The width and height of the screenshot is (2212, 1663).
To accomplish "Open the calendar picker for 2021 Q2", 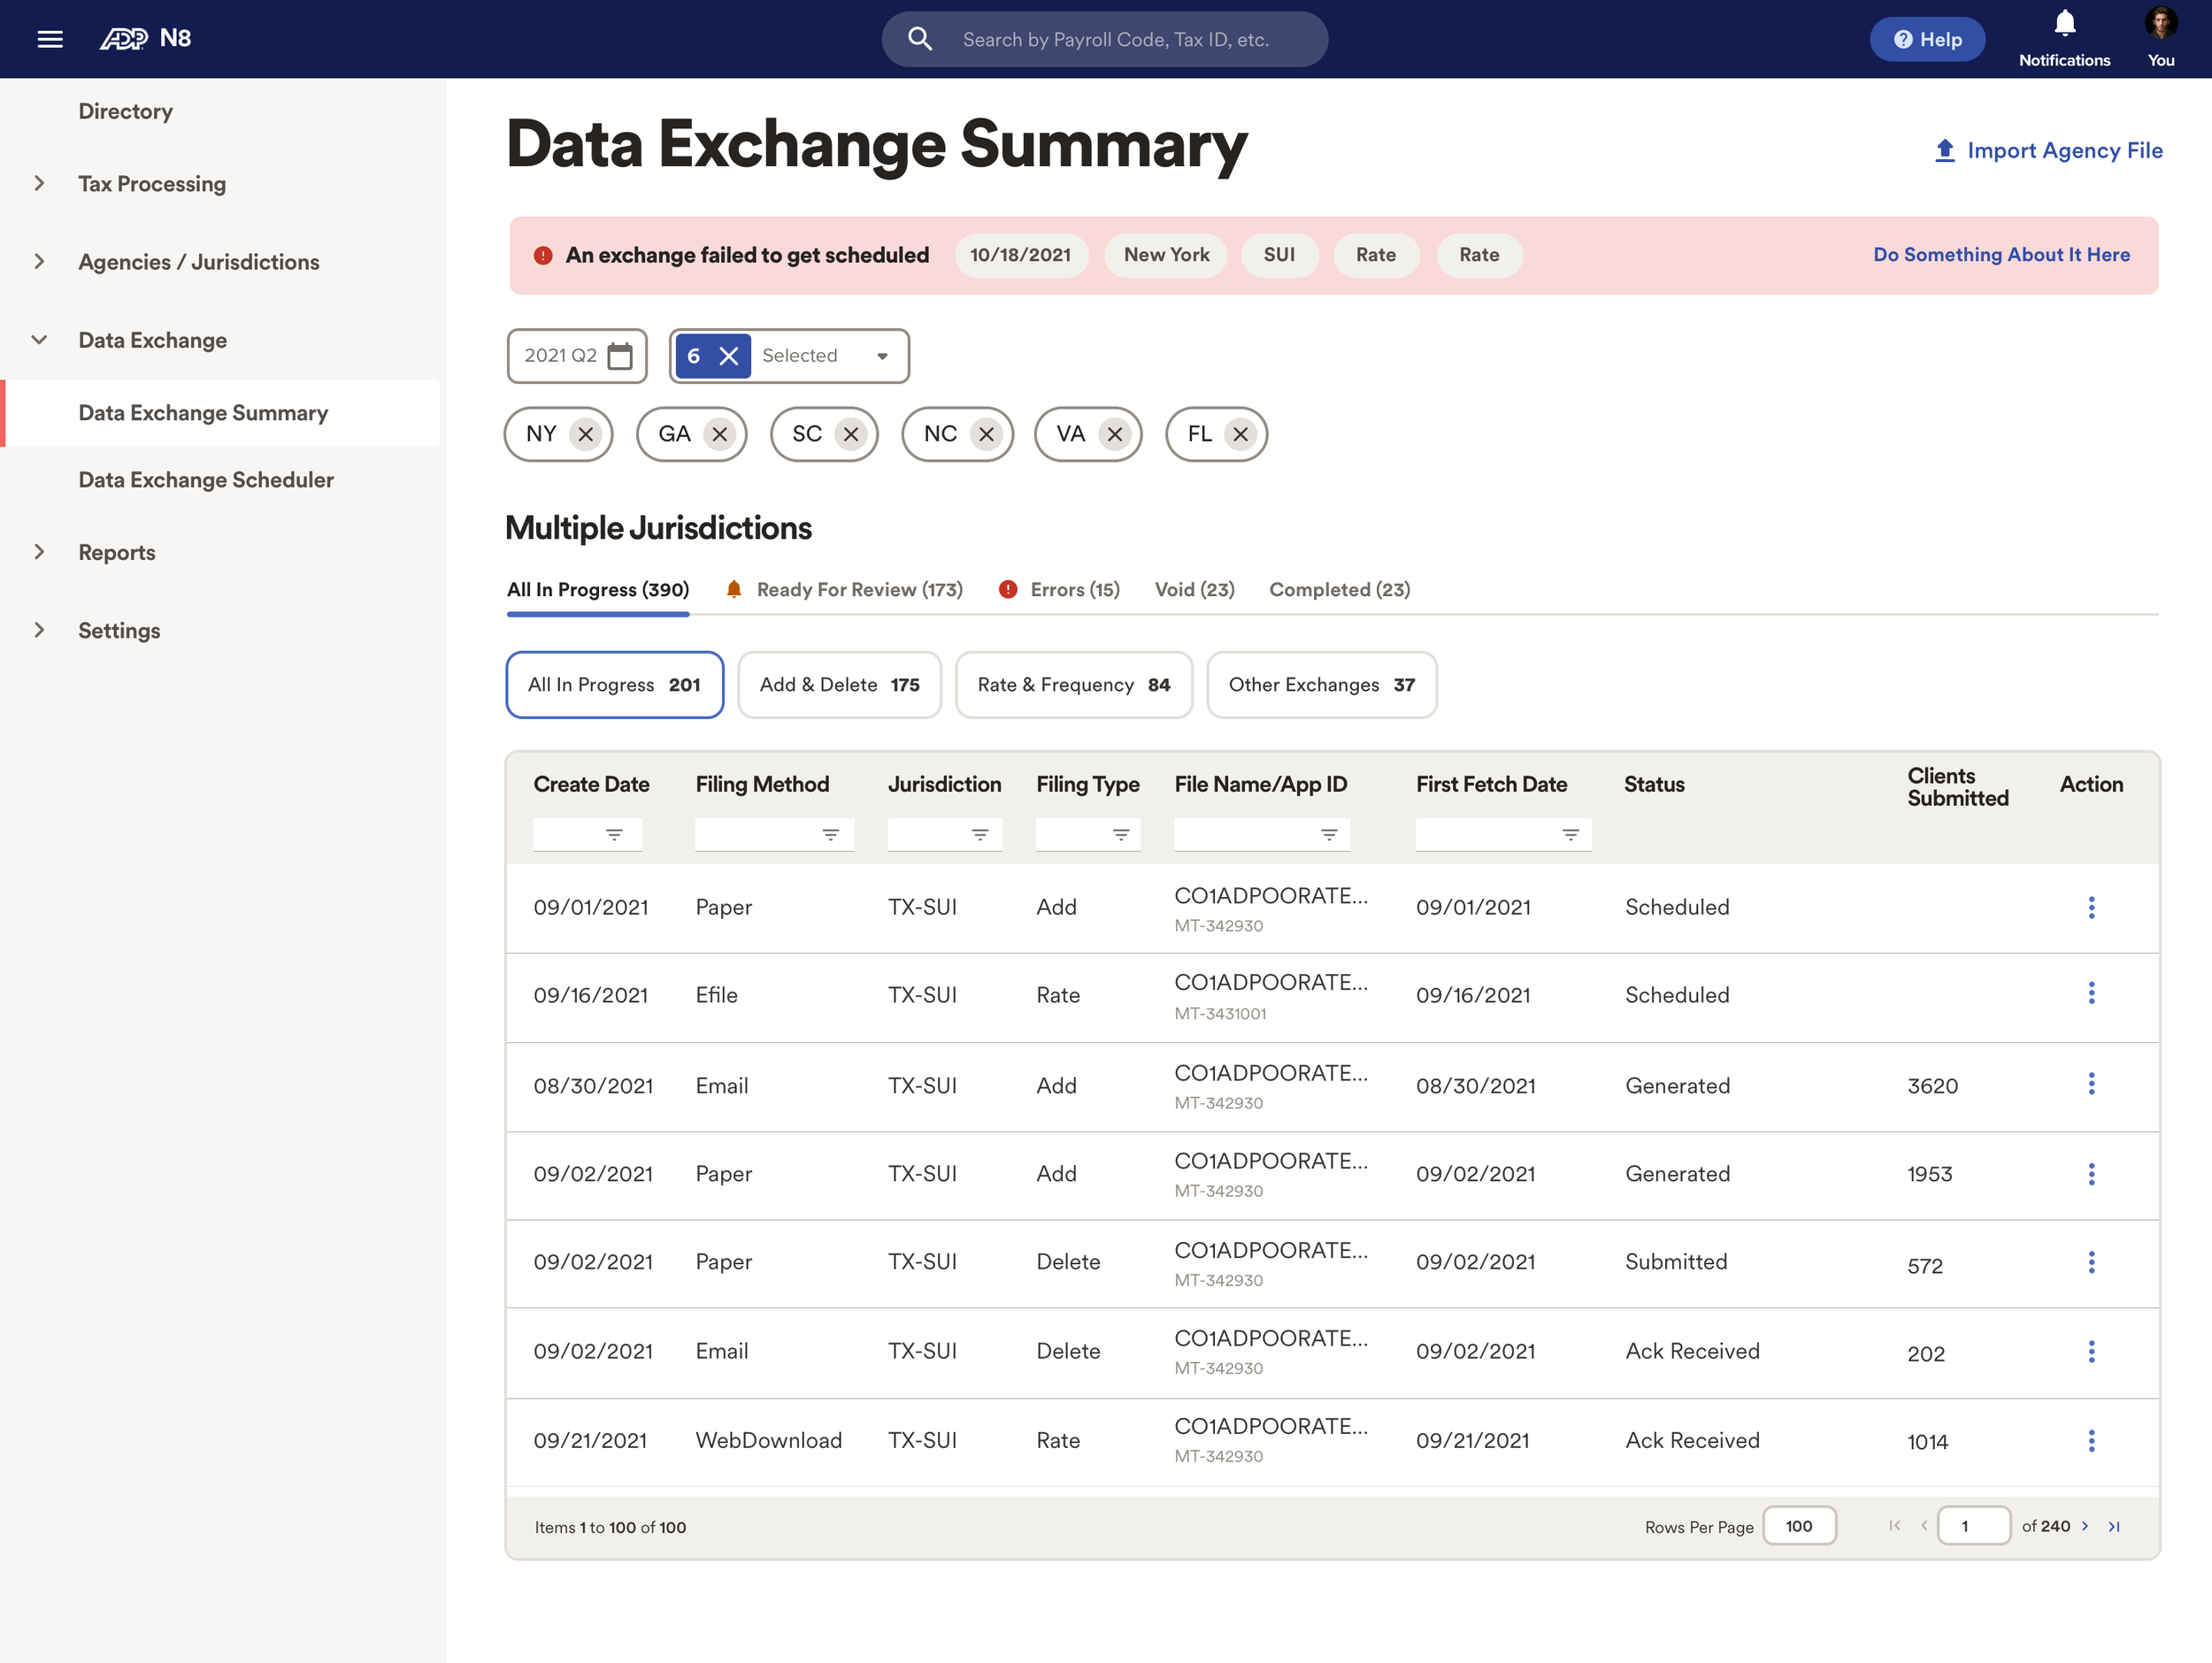I will click(x=620, y=356).
